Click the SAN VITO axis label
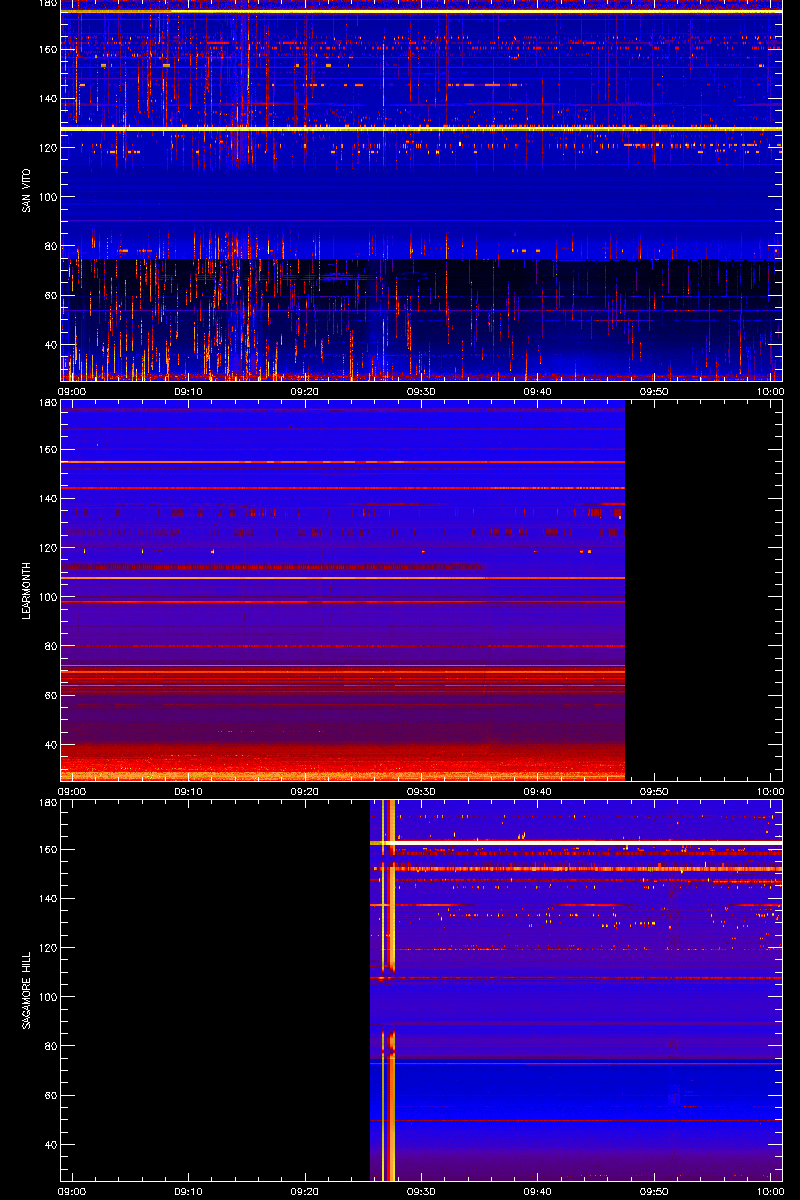This screenshot has width=800, height=1200. tap(26, 190)
